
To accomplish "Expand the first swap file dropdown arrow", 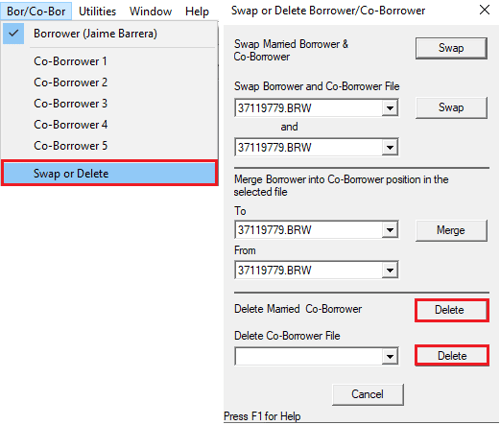I will tap(390, 108).
